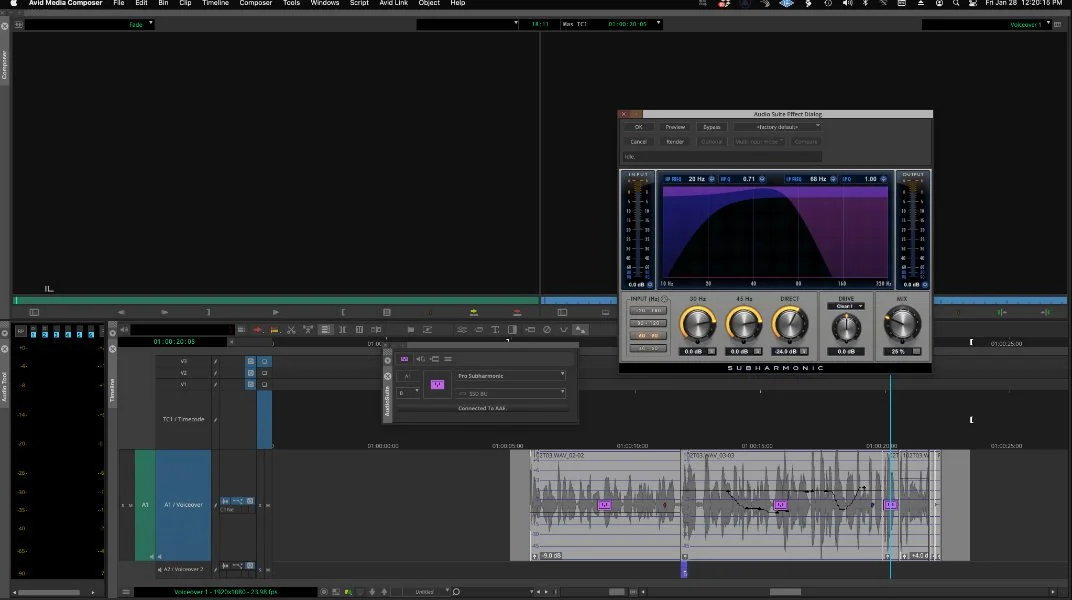The image size is (1072, 600).
Task: Click OK in the Audio Suite Effect Dialog
Action: pos(639,127)
